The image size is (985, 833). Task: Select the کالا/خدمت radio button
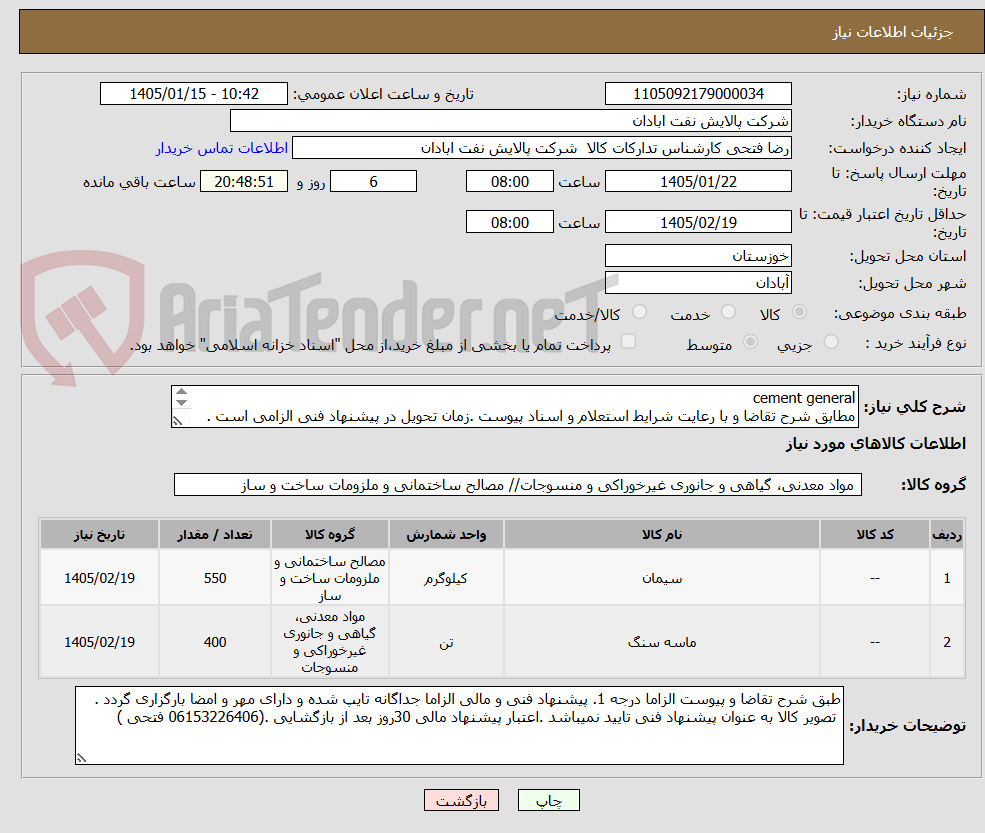click(x=639, y=312)
